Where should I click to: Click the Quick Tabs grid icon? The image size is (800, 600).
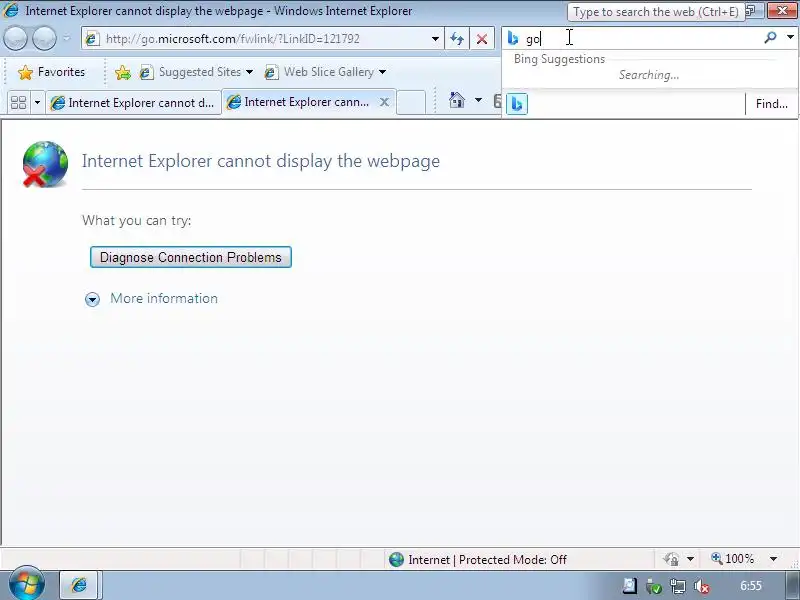tap(18, 103)
